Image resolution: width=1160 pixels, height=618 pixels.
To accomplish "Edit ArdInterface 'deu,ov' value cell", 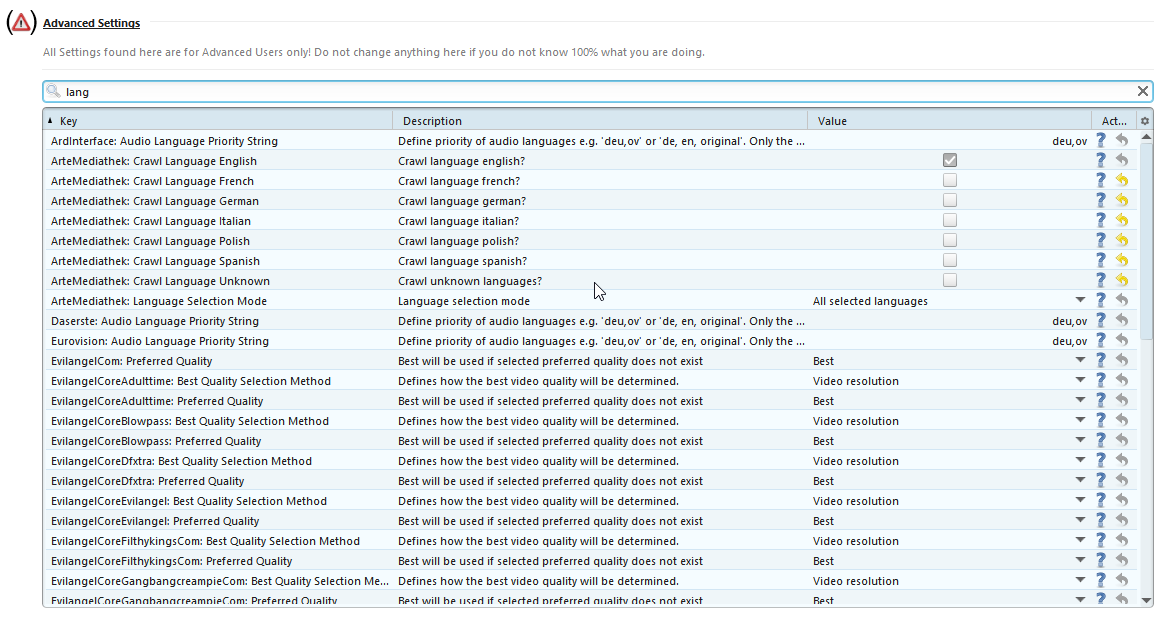I will click(x=950, y=141).
